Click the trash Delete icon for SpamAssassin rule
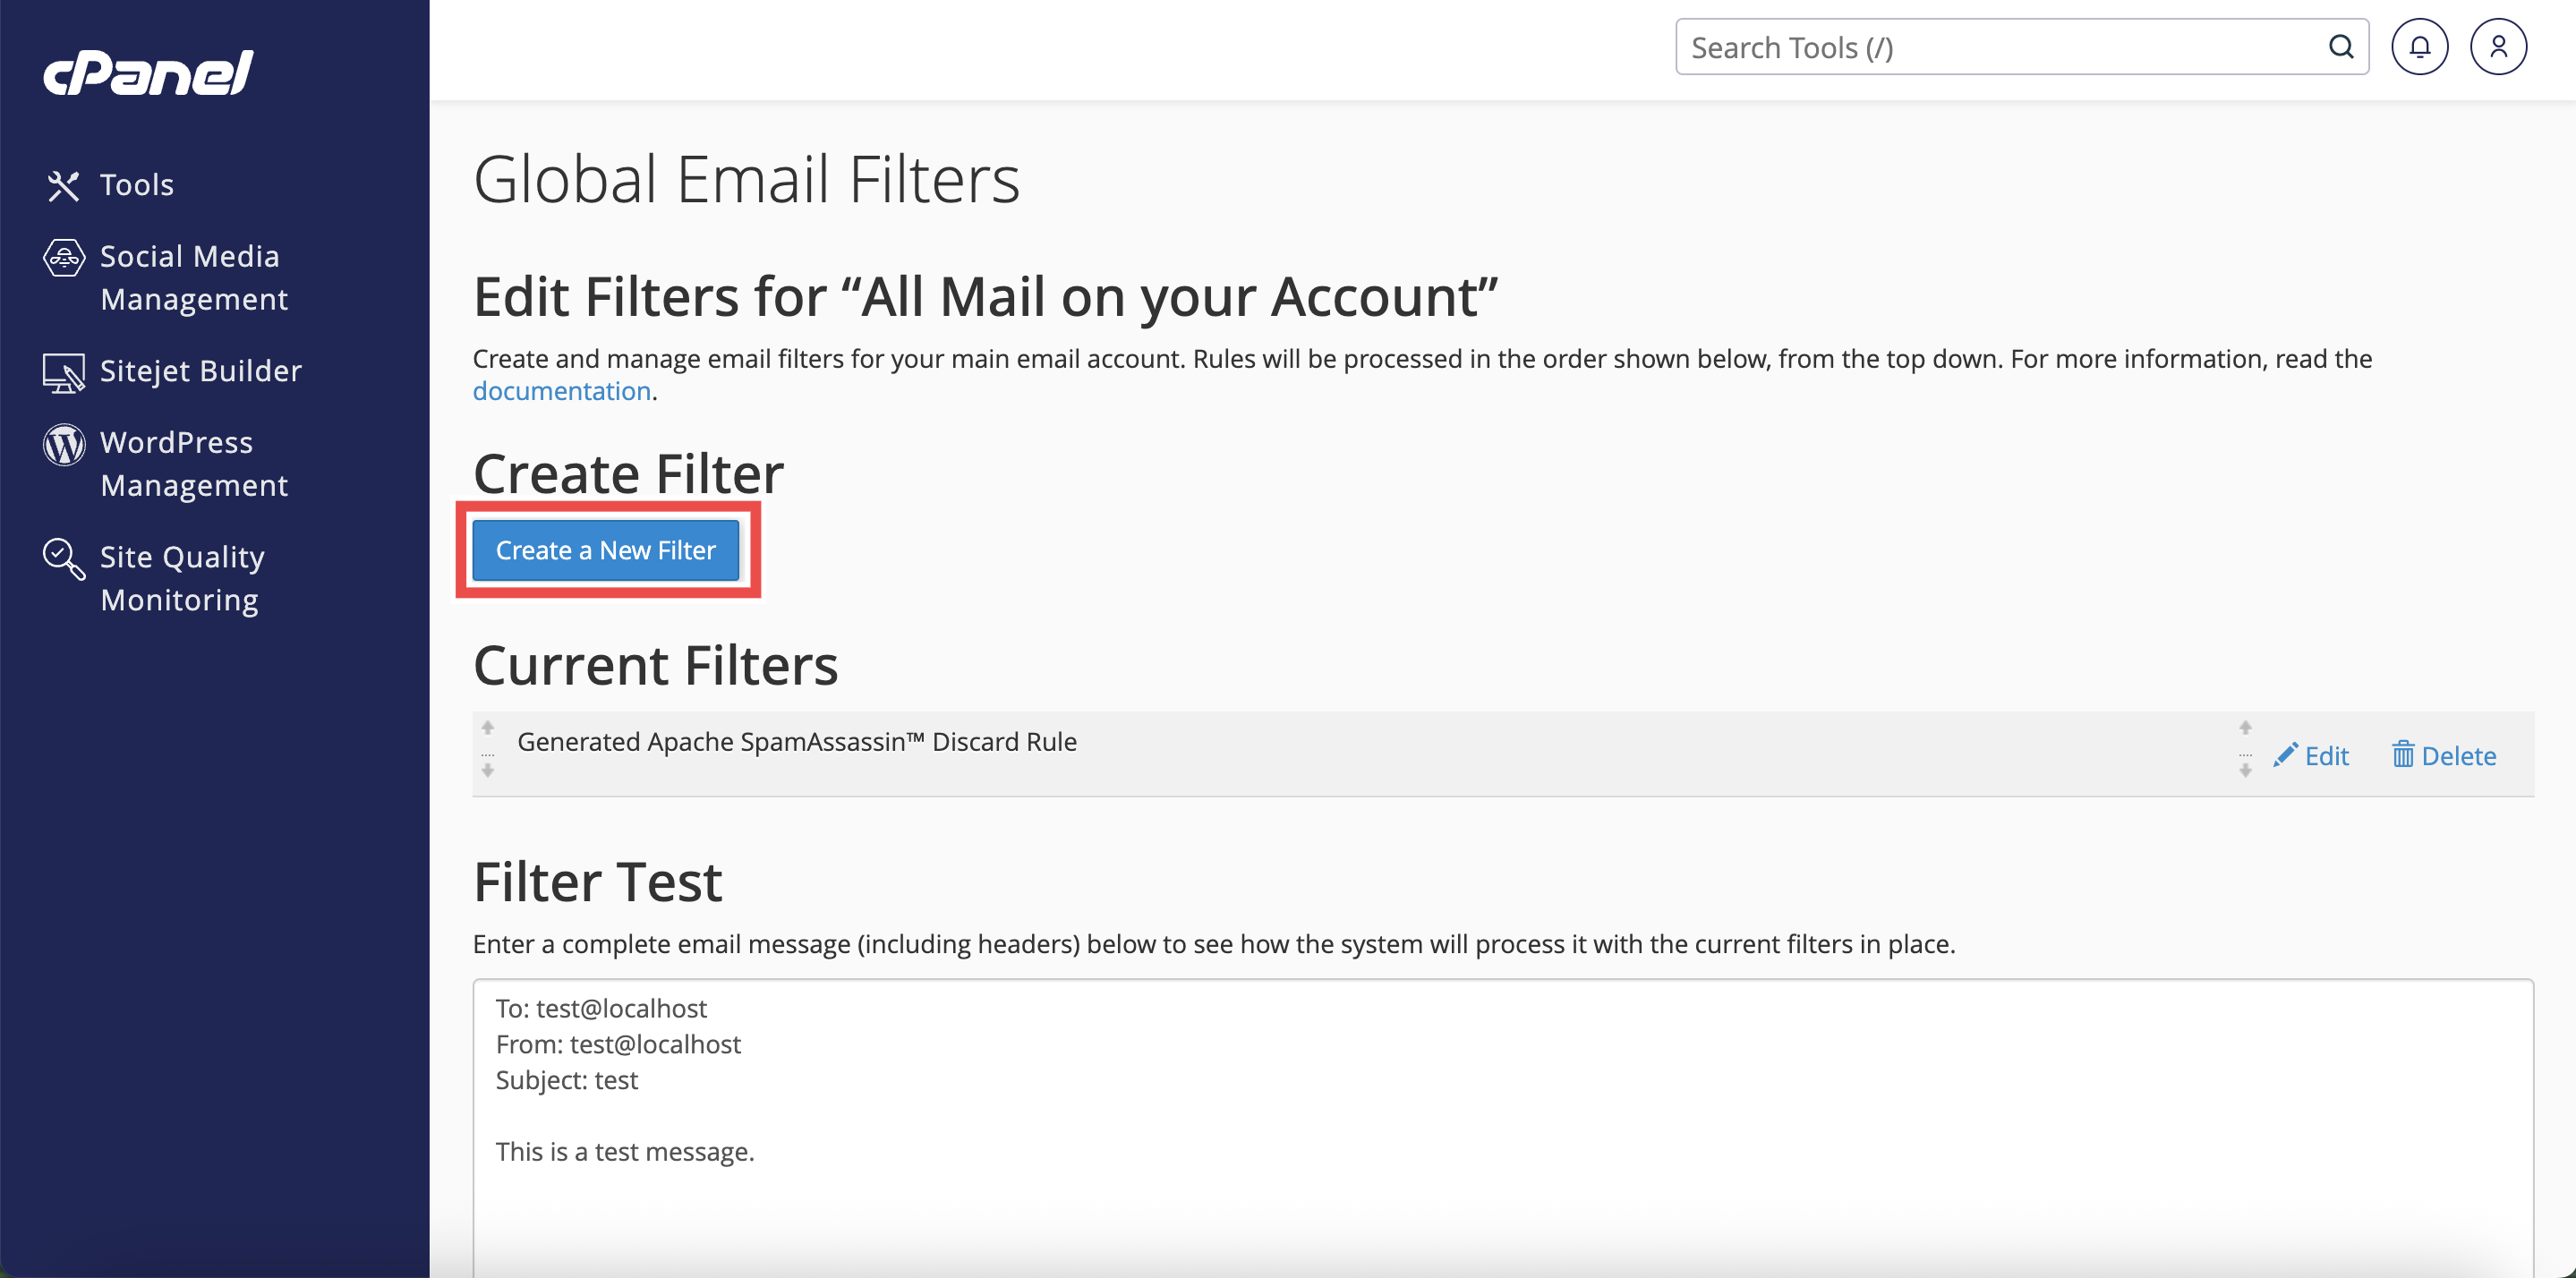This screenshot has height=1278, width=2576. click(2402, 755)
